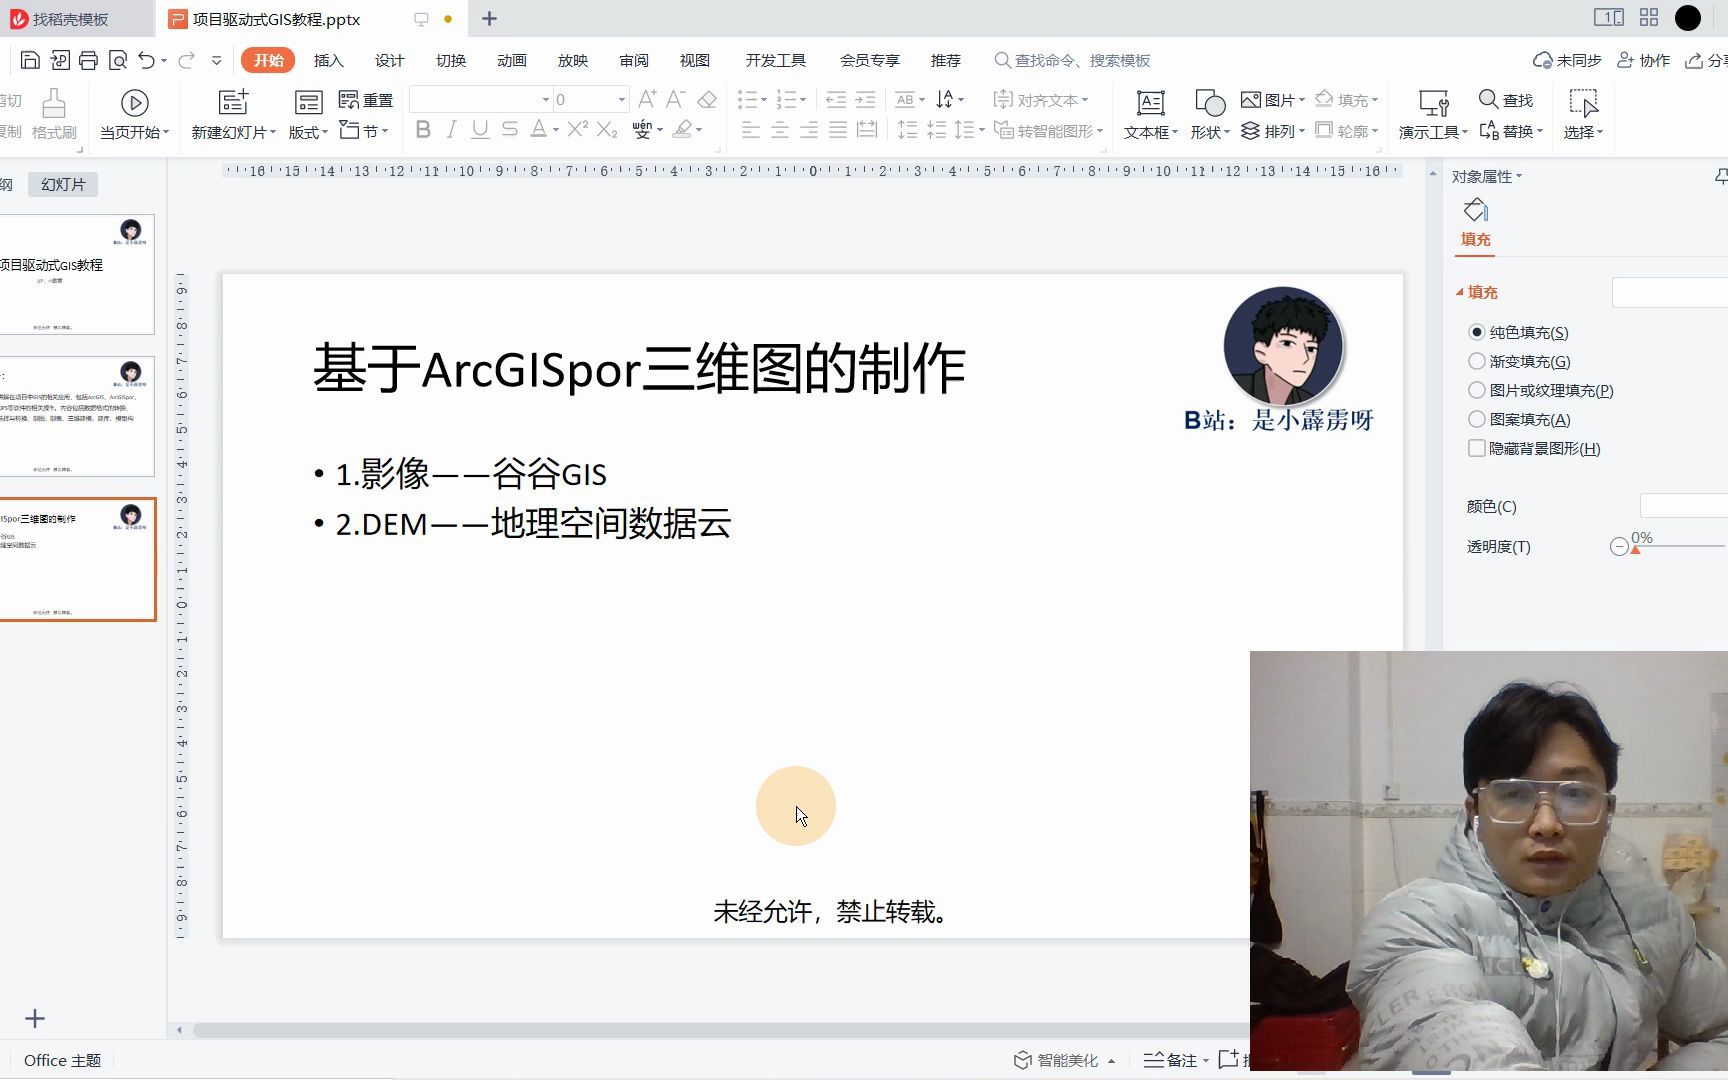Select the second slide thumbnail
The height and width of the screenshot is (1080, 1728).
(77, 416)
